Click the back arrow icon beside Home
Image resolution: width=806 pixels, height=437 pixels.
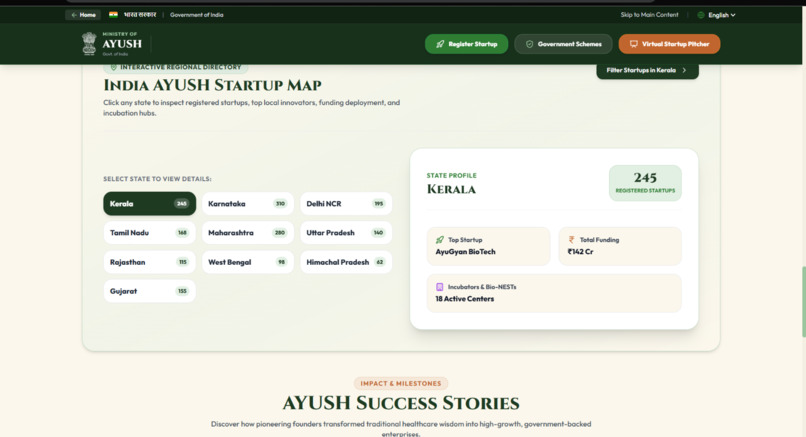coord(74,15)
